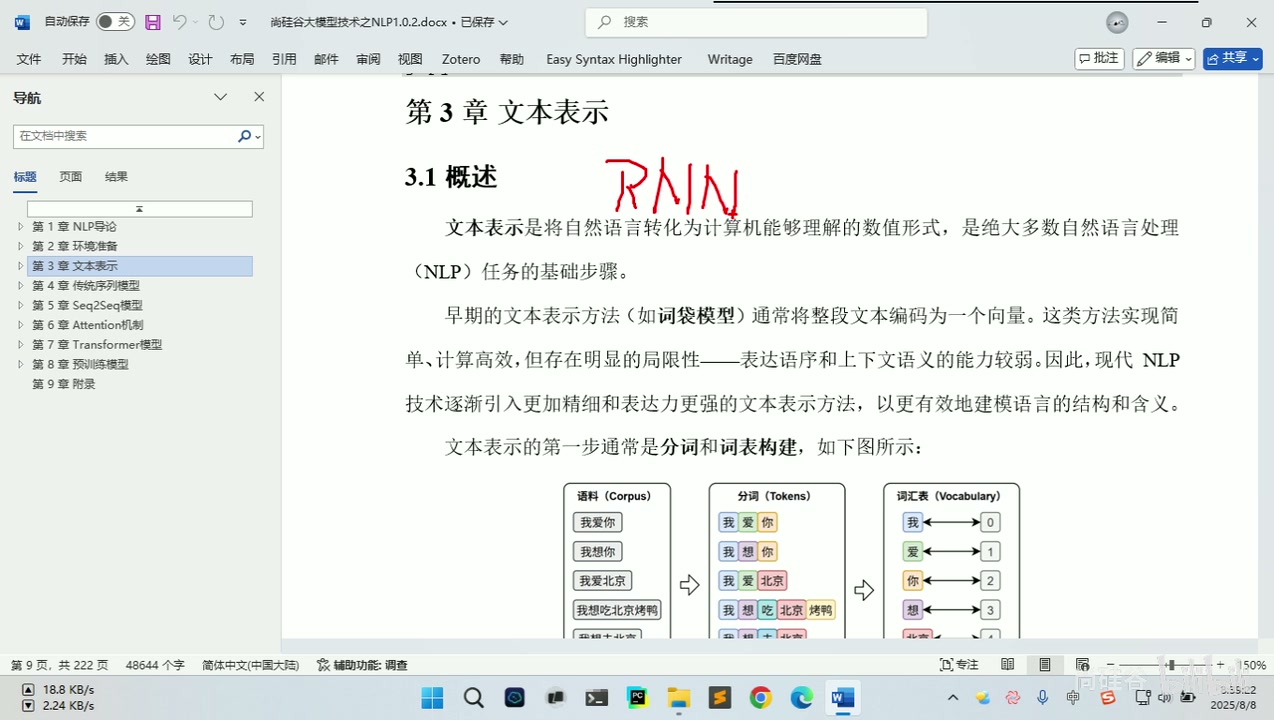Click the Windows Start button
This screenshot has width=1274, height=720.
tap(432, 697)
